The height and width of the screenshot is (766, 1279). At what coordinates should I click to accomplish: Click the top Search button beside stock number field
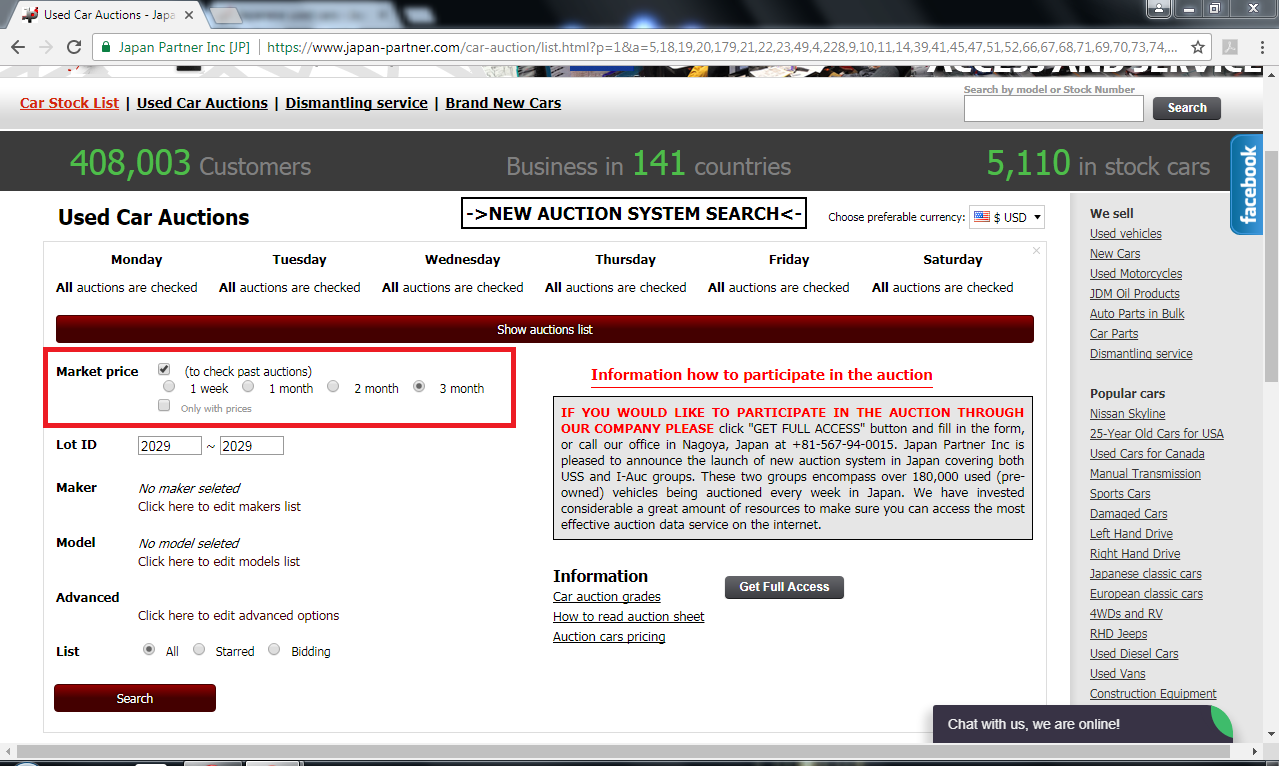(x=1187, y=108)
